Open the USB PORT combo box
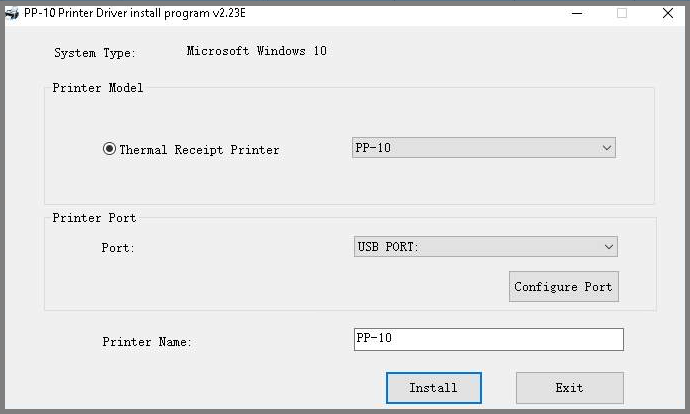 476,247
